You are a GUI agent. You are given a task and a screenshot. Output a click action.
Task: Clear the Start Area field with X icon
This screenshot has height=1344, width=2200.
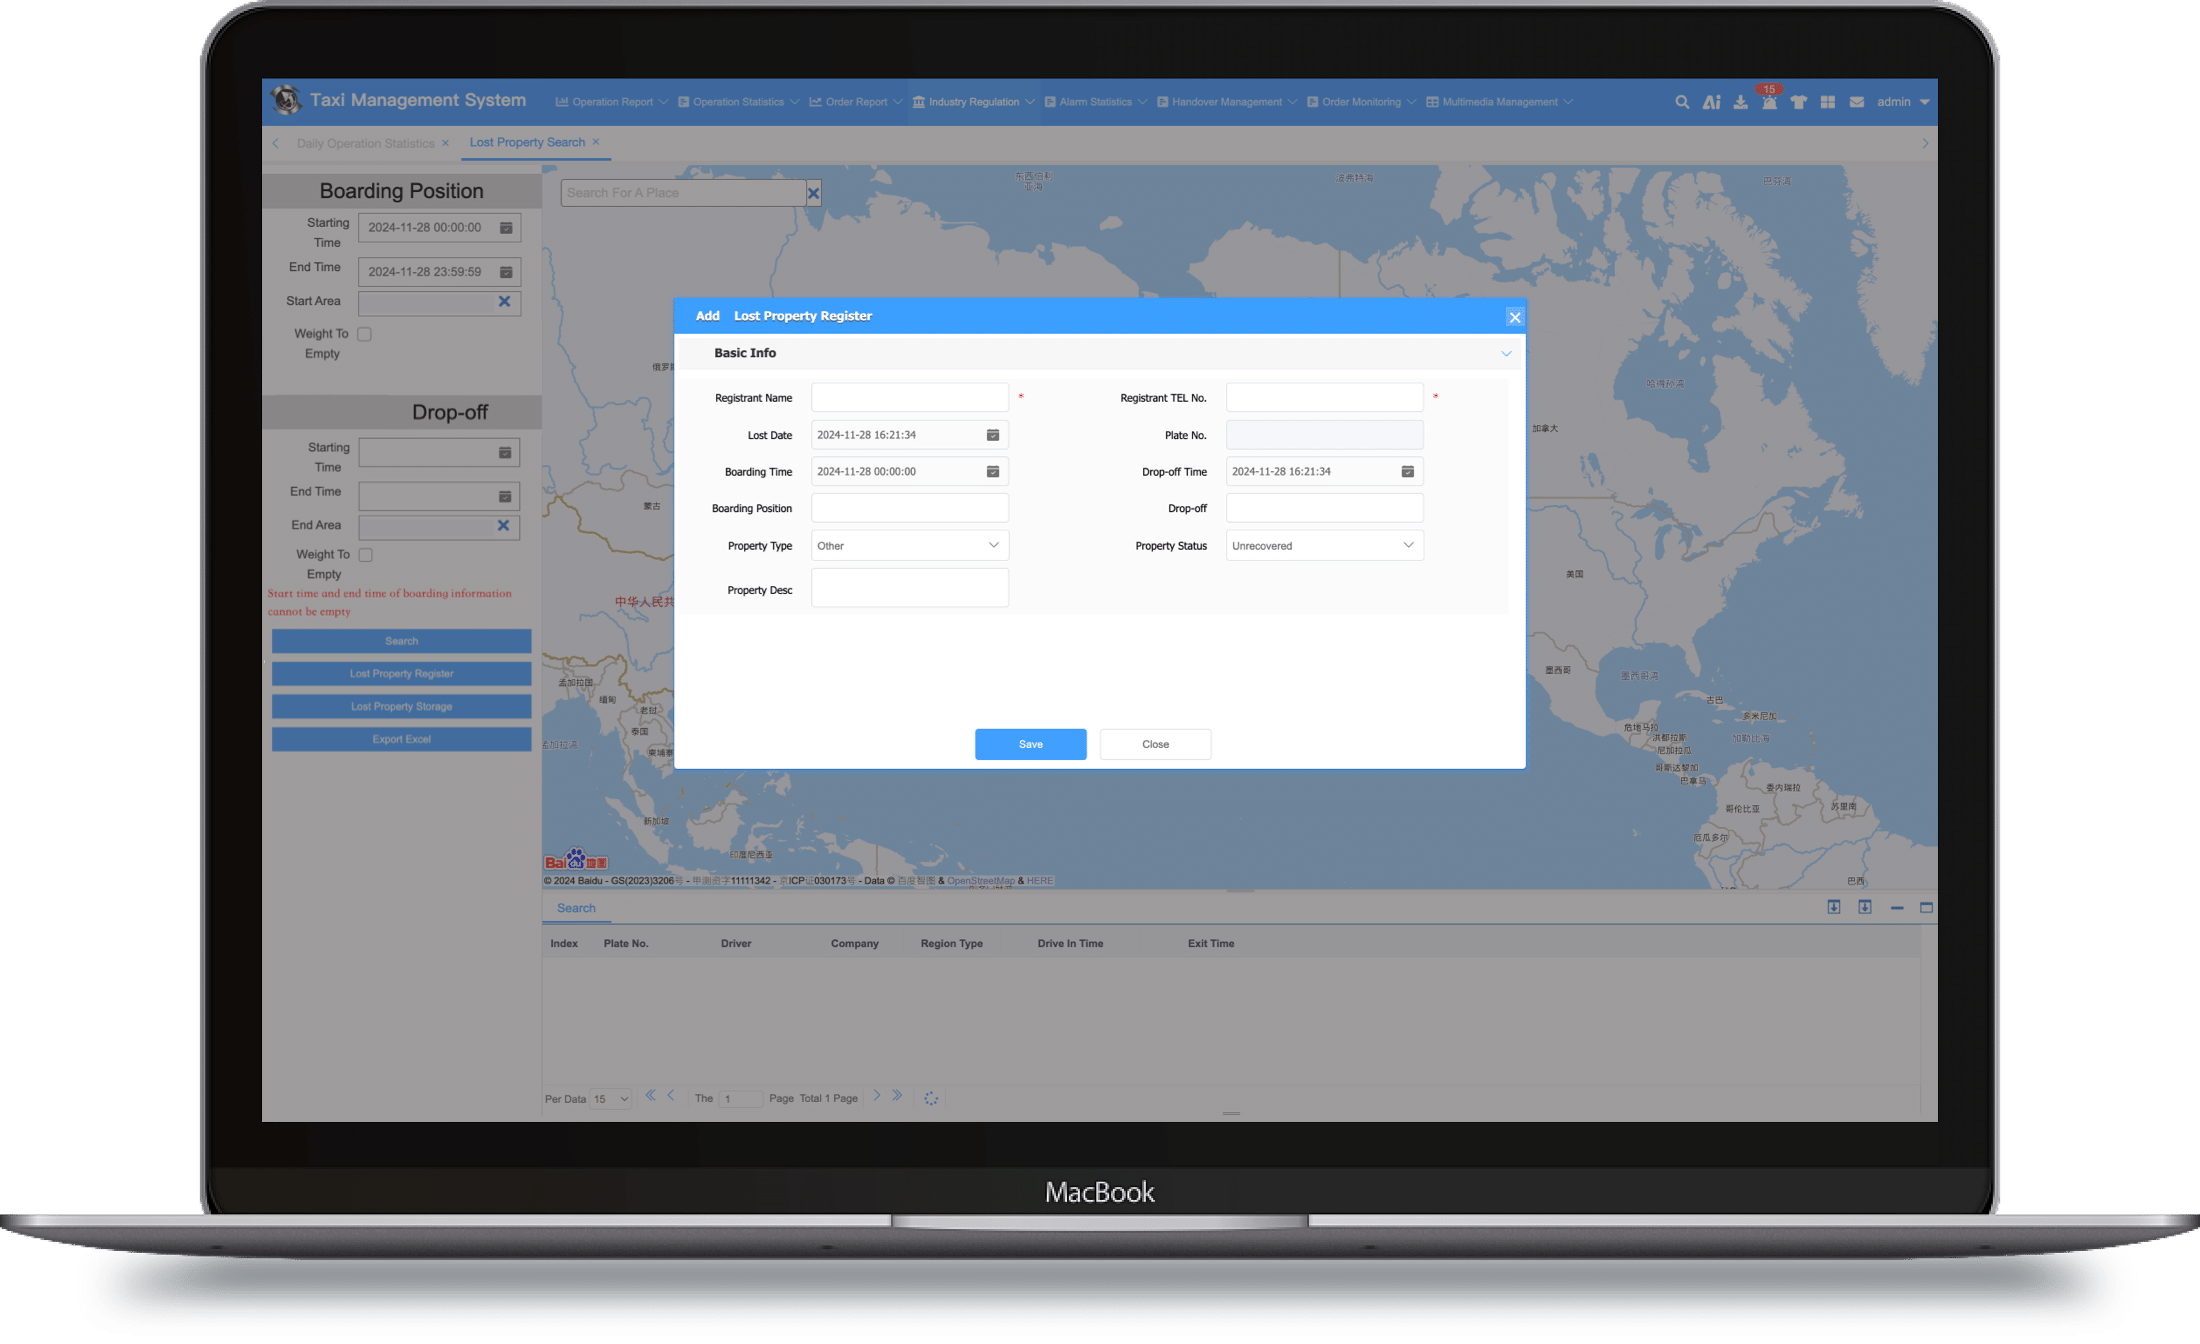pyautogui.click(x=504, y=301)
